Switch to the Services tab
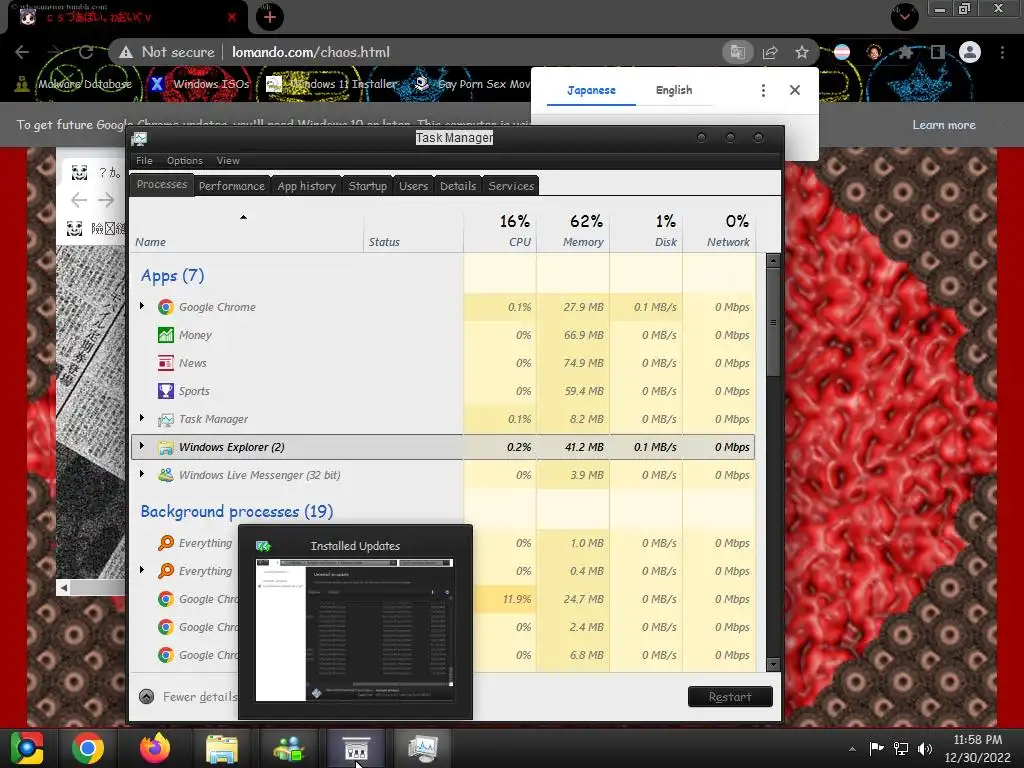 click(x=511, y=186)
